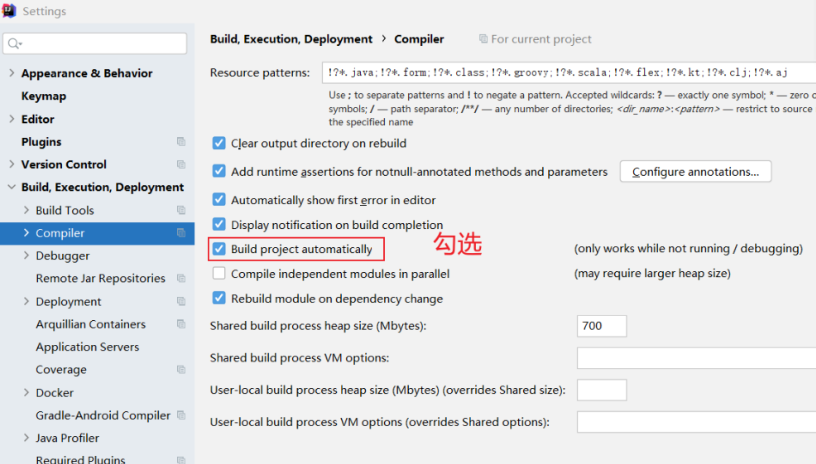Expand the Appearance & Behavior section
The image size is (816, 464).
coord(11,74)
